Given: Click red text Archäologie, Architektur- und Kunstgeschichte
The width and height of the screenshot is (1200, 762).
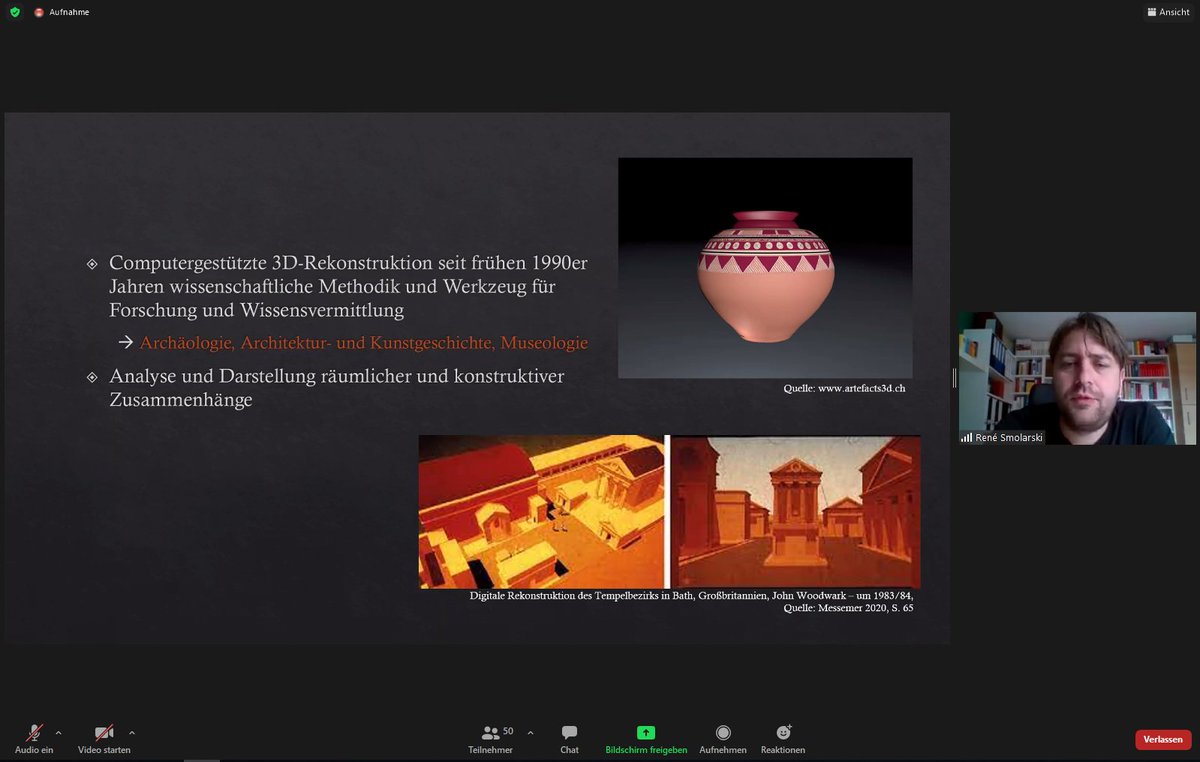Looking at the screenshot, I should [x=364, y=343].
